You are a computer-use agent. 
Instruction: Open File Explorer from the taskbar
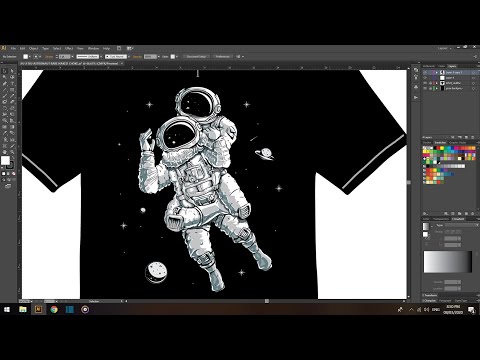coord(23,310)
